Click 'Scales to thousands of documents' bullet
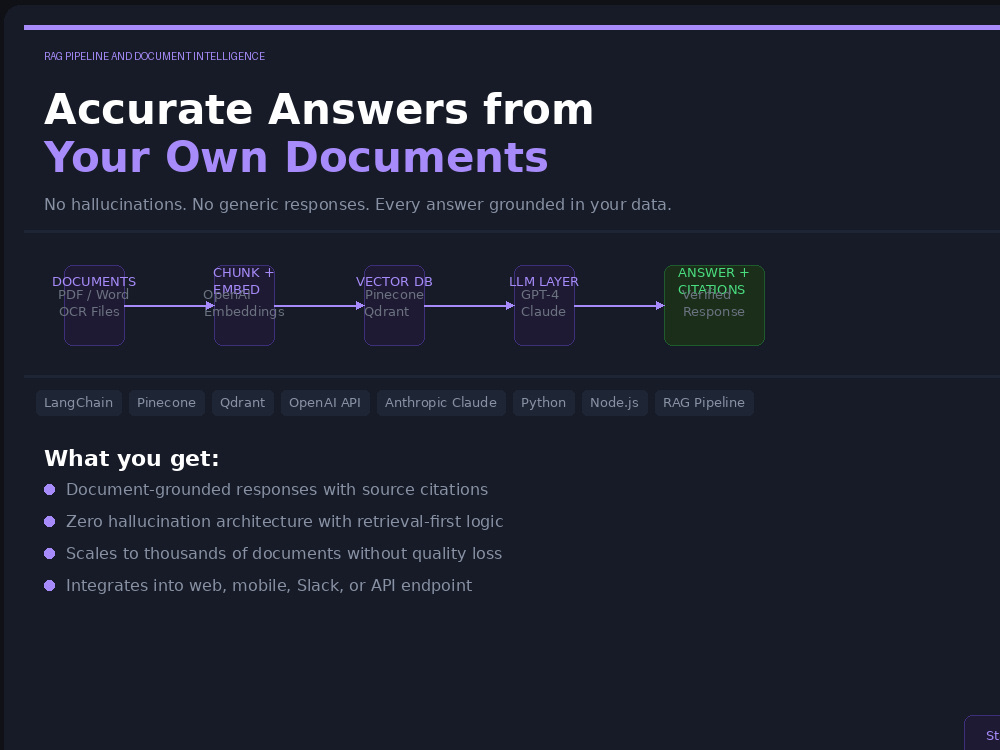 (x=284, y=554)
